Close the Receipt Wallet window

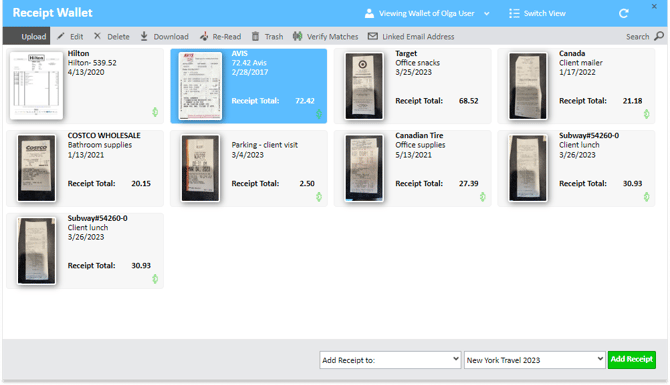click(654, 6)
